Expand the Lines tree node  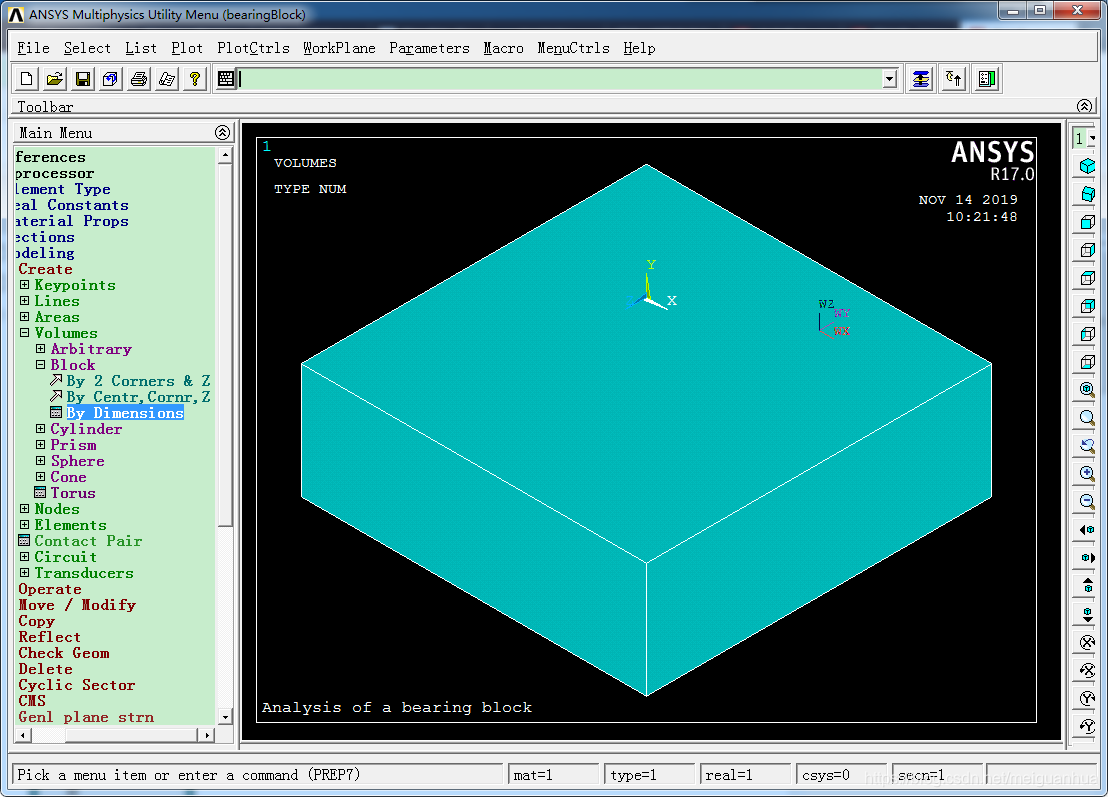(25, 301)
